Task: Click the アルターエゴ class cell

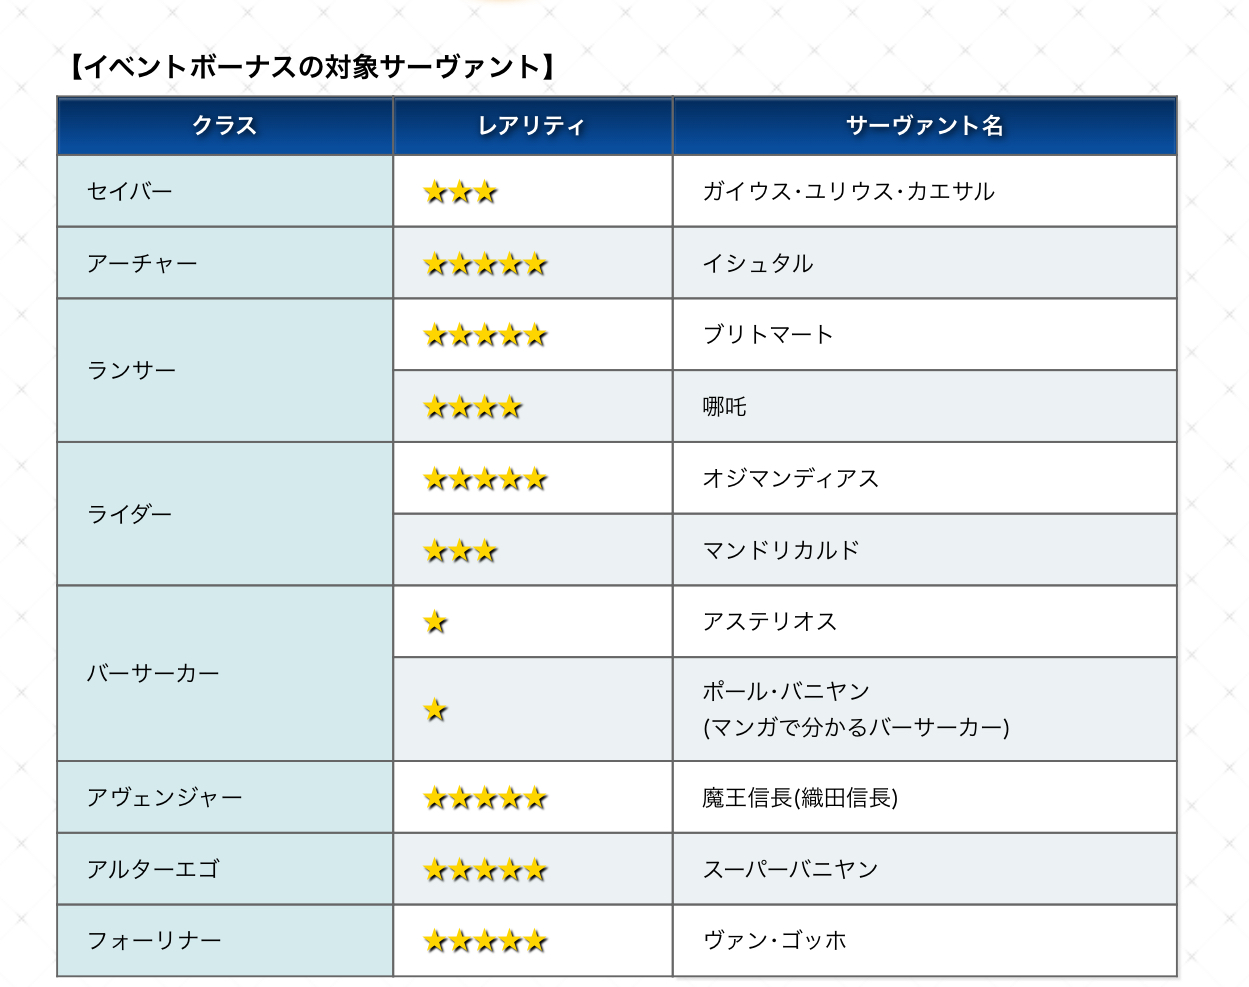Action: click(x=153, y=869)
